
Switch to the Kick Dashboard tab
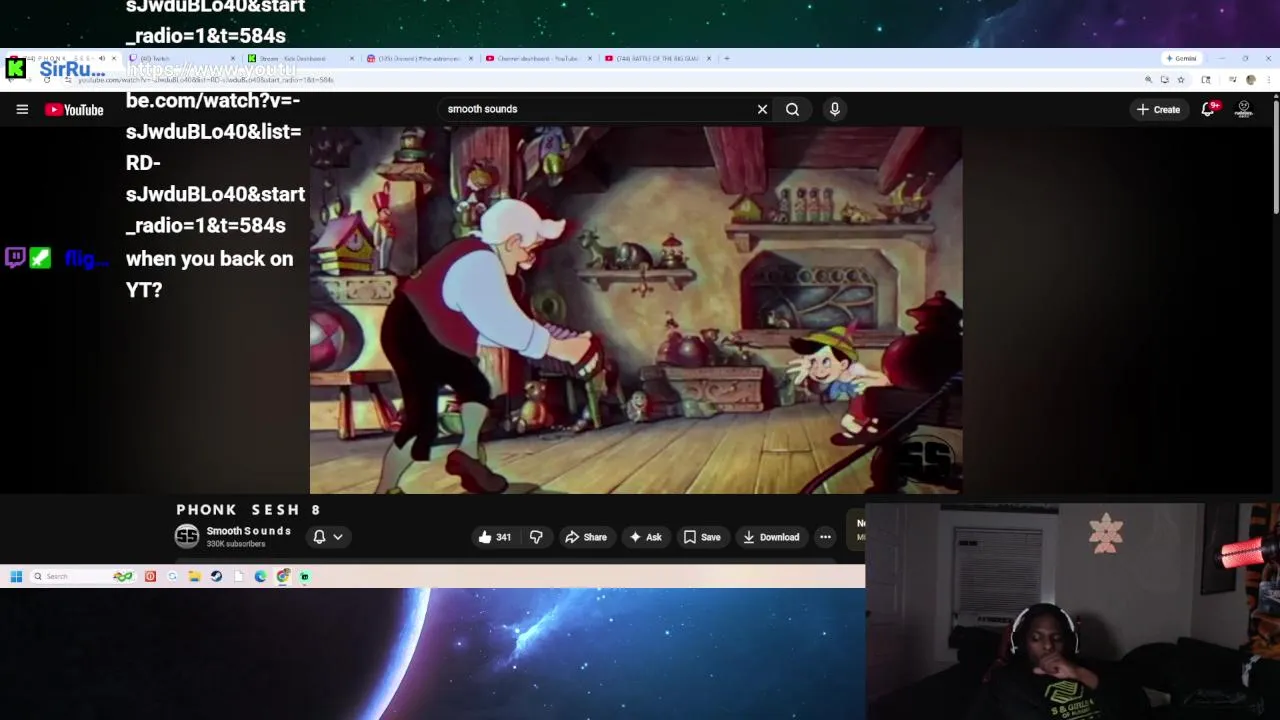[300, 58]
